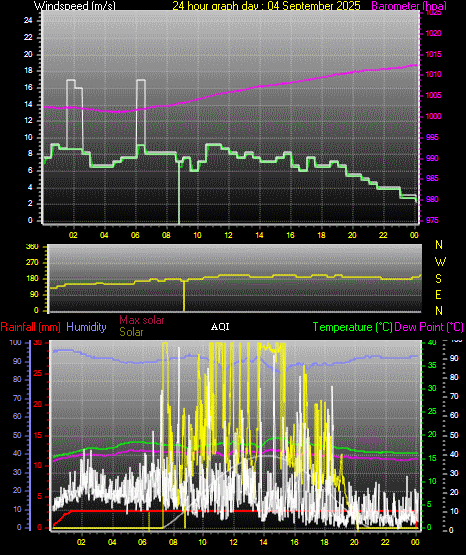The image size is (466, 555).
Task: Click the "14" value on the windspeed axis
Action: click(x=28, y=104)
